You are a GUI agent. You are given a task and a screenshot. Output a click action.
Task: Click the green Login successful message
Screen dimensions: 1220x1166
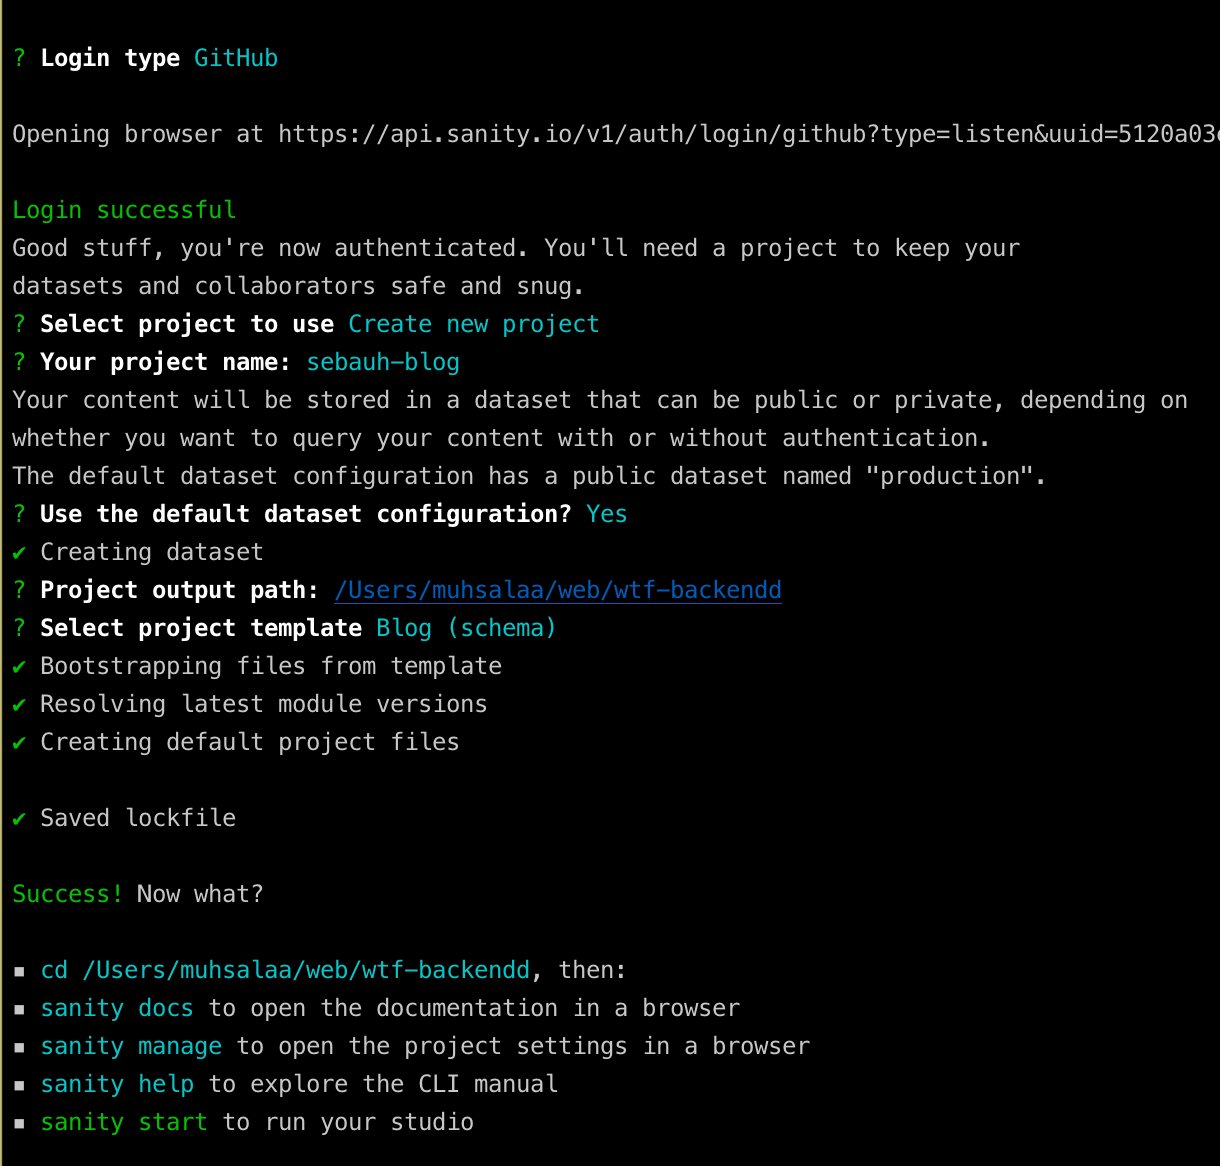[x=124, y=210]
